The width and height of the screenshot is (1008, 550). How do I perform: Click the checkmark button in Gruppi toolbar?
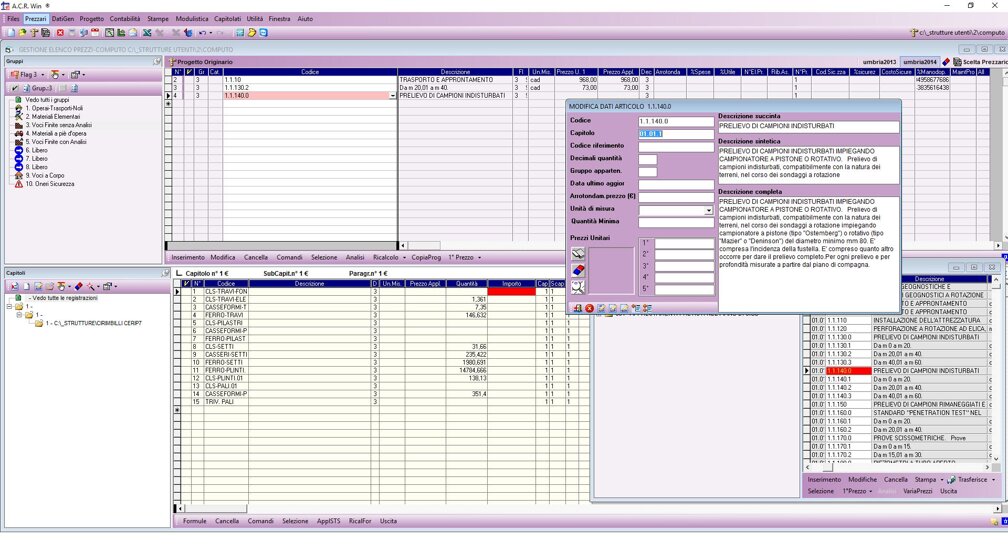(14, 88)
